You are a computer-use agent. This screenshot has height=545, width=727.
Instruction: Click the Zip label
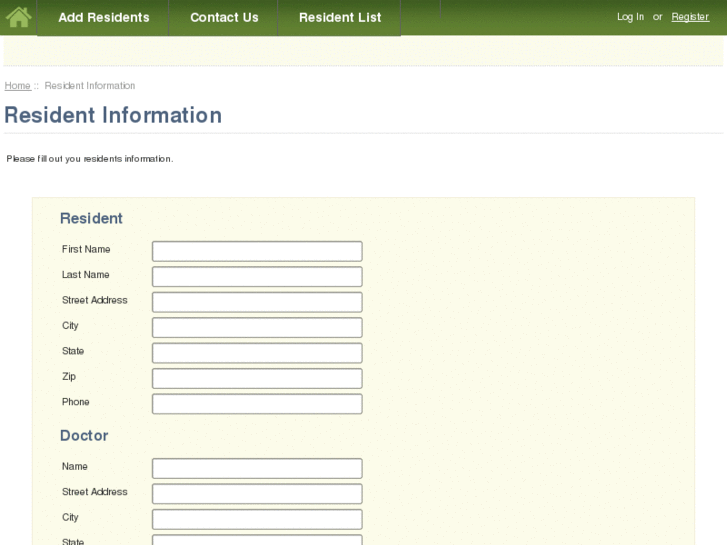pos(69,376)
